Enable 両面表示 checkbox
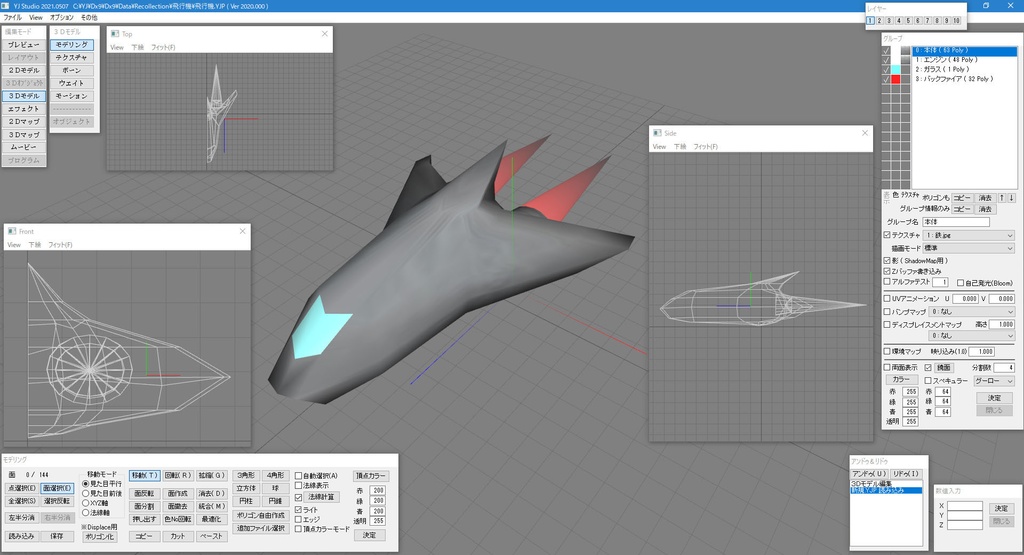This screenshot has height=555, width=1024. (887, 367)
